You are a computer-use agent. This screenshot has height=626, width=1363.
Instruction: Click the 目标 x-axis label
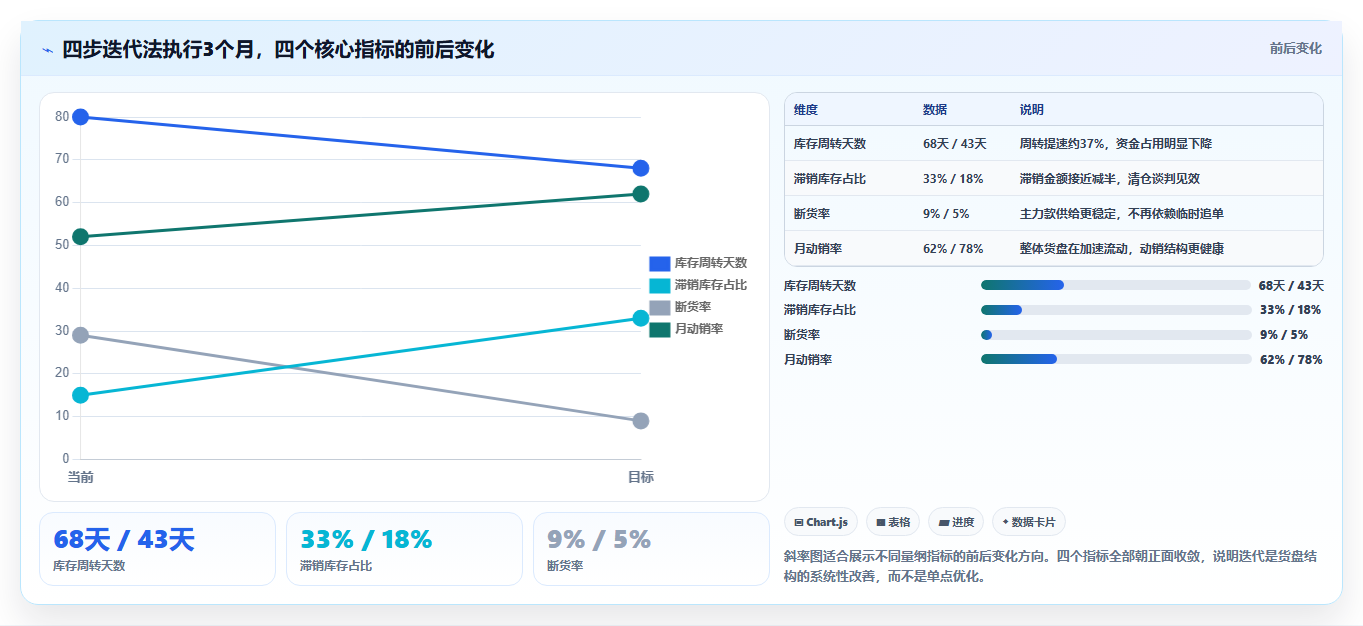[x=641, y=478]
